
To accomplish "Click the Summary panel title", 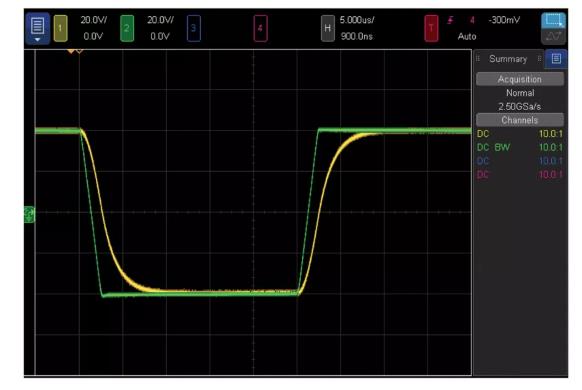I will tap(508, 59).
